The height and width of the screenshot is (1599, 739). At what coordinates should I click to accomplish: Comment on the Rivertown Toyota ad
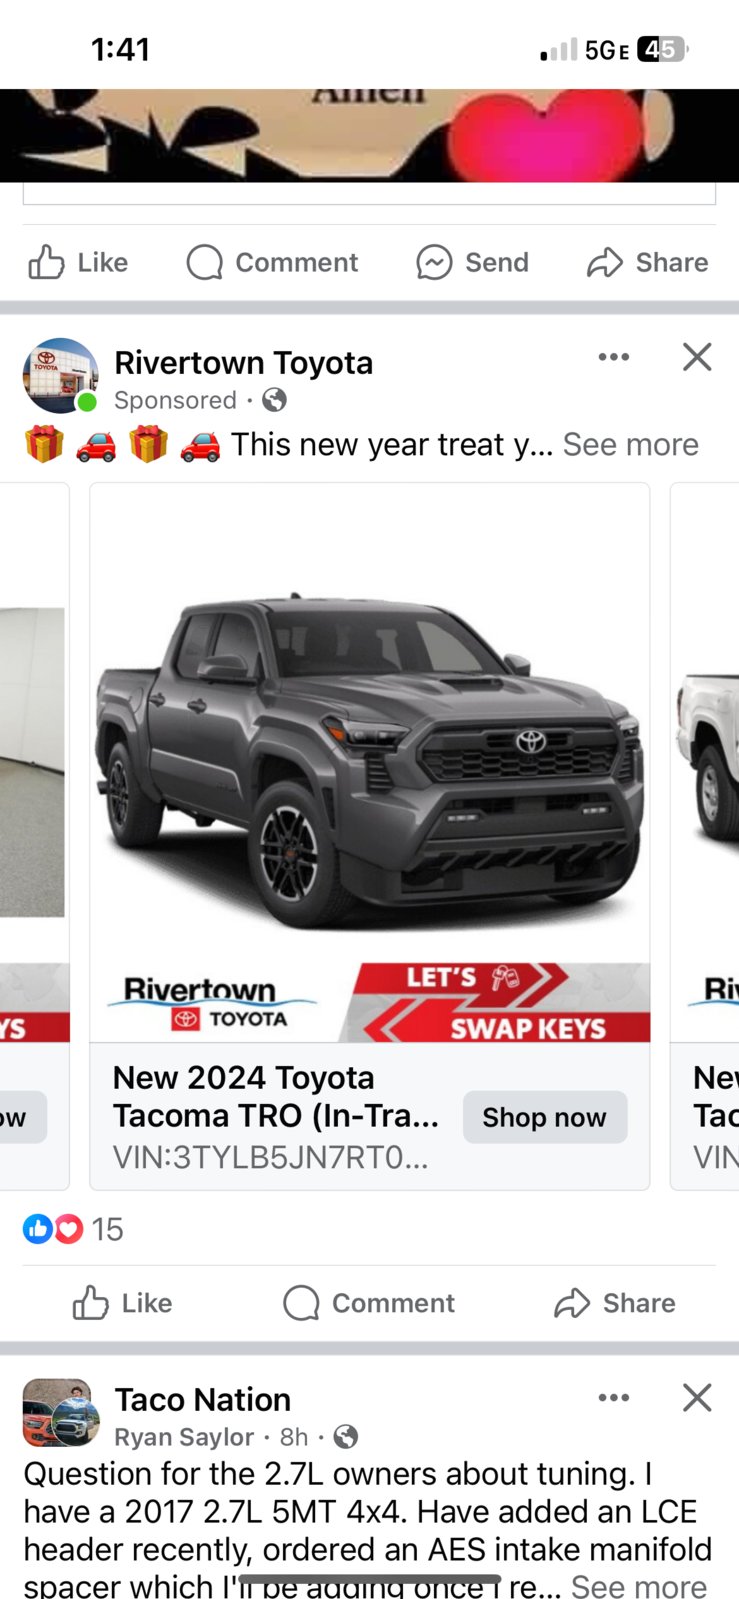pyautogui.click(x=369, y=1303)
